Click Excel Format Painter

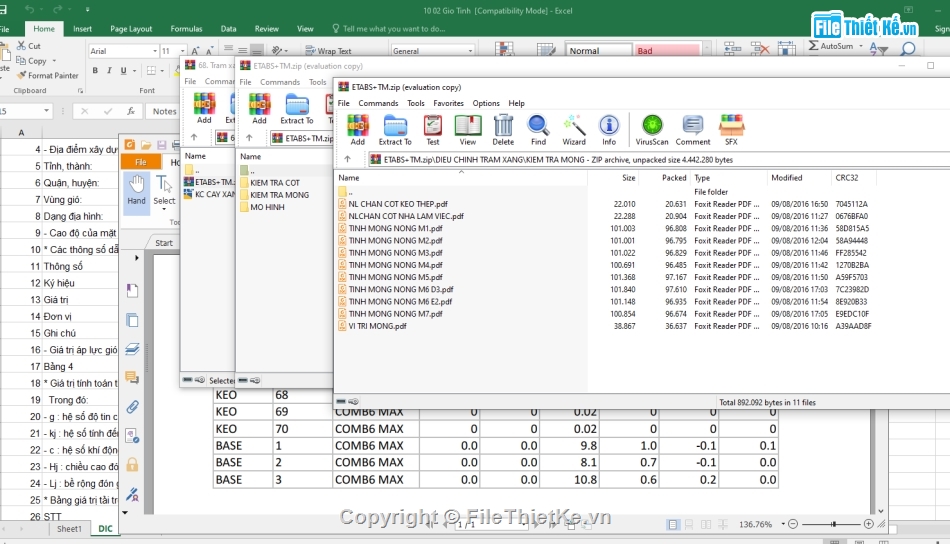[48, 75]
